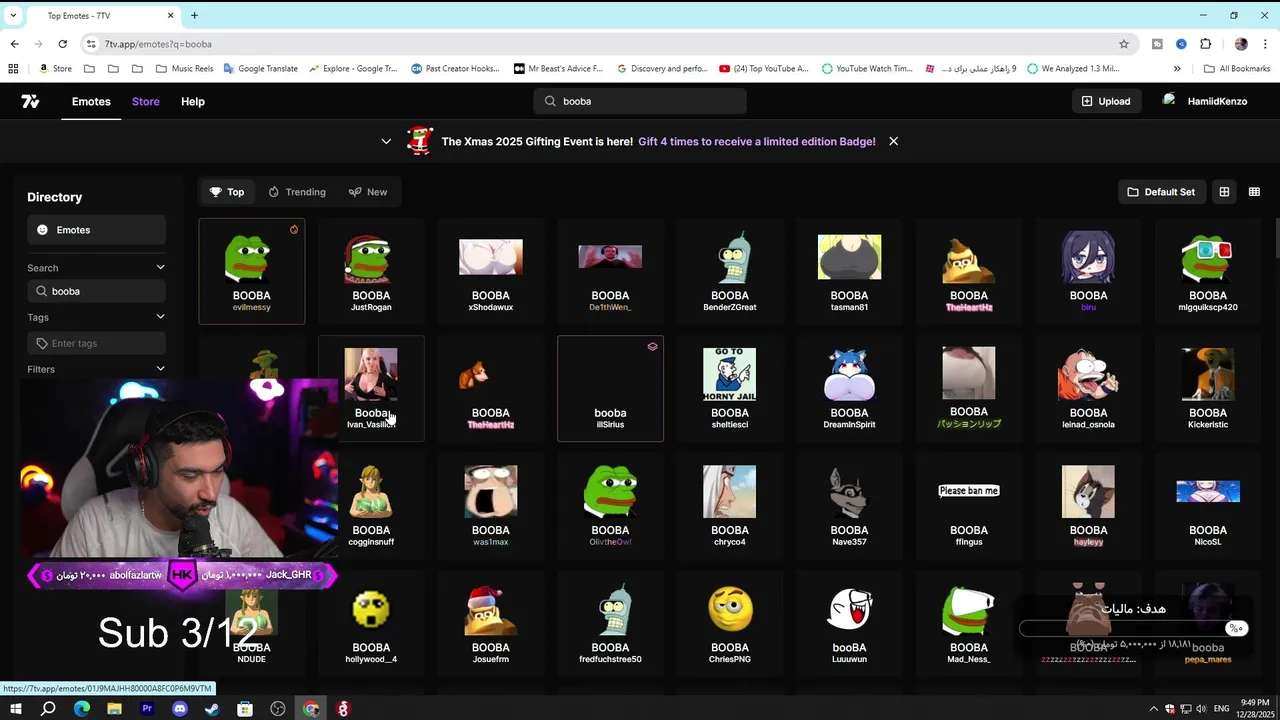Open BOOBA emote by NicoSL

click(1208, 505)
